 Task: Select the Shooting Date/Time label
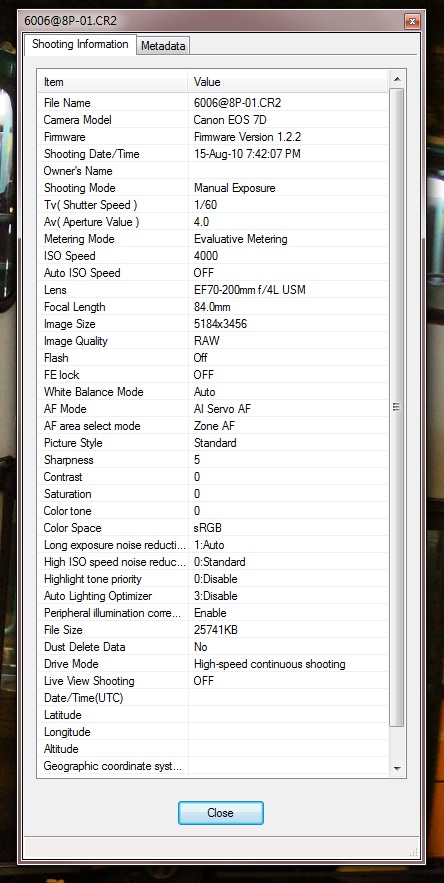click(91, 154)
